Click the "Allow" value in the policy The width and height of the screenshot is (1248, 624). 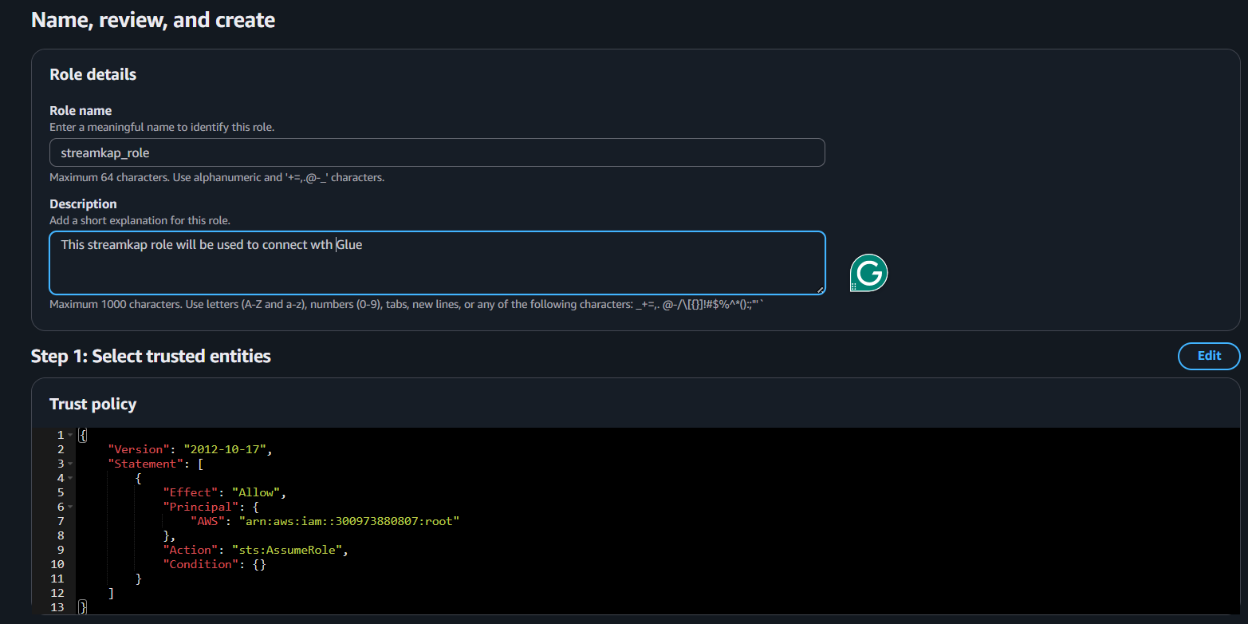tap(259, 492)
